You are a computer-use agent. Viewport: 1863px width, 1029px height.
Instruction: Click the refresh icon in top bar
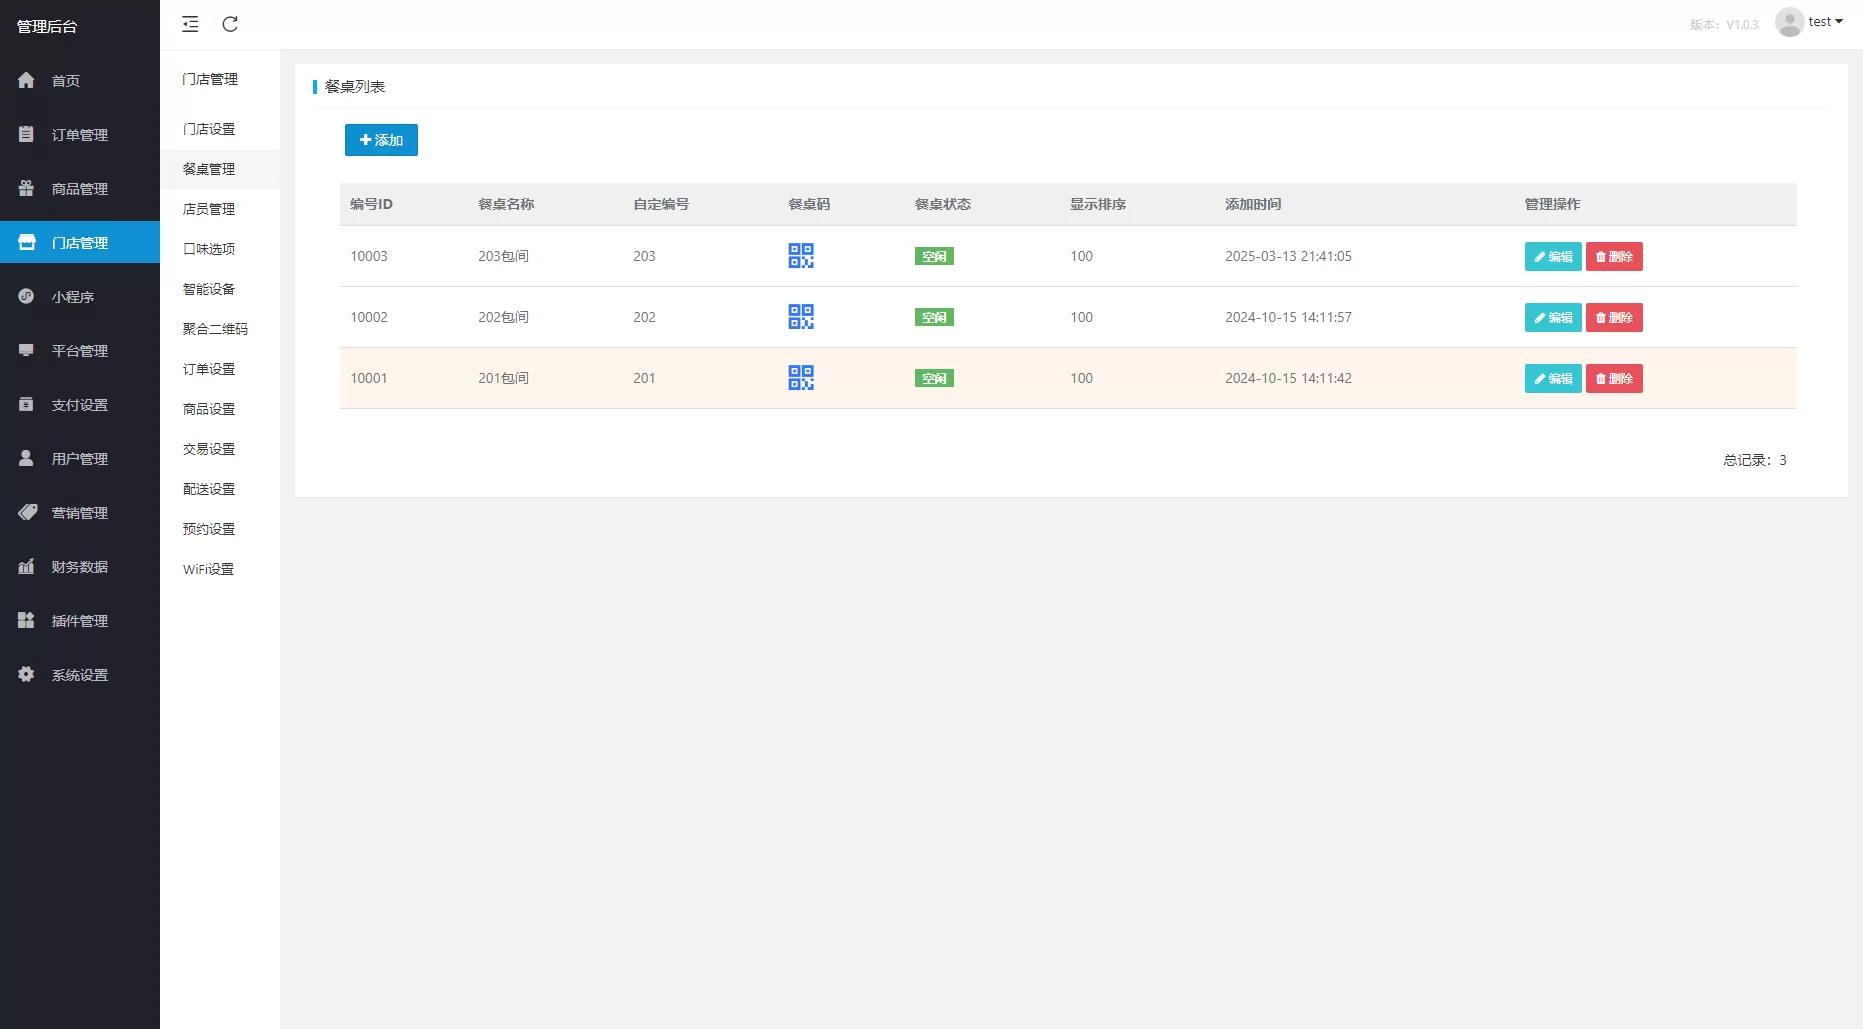tap(230, 24)
